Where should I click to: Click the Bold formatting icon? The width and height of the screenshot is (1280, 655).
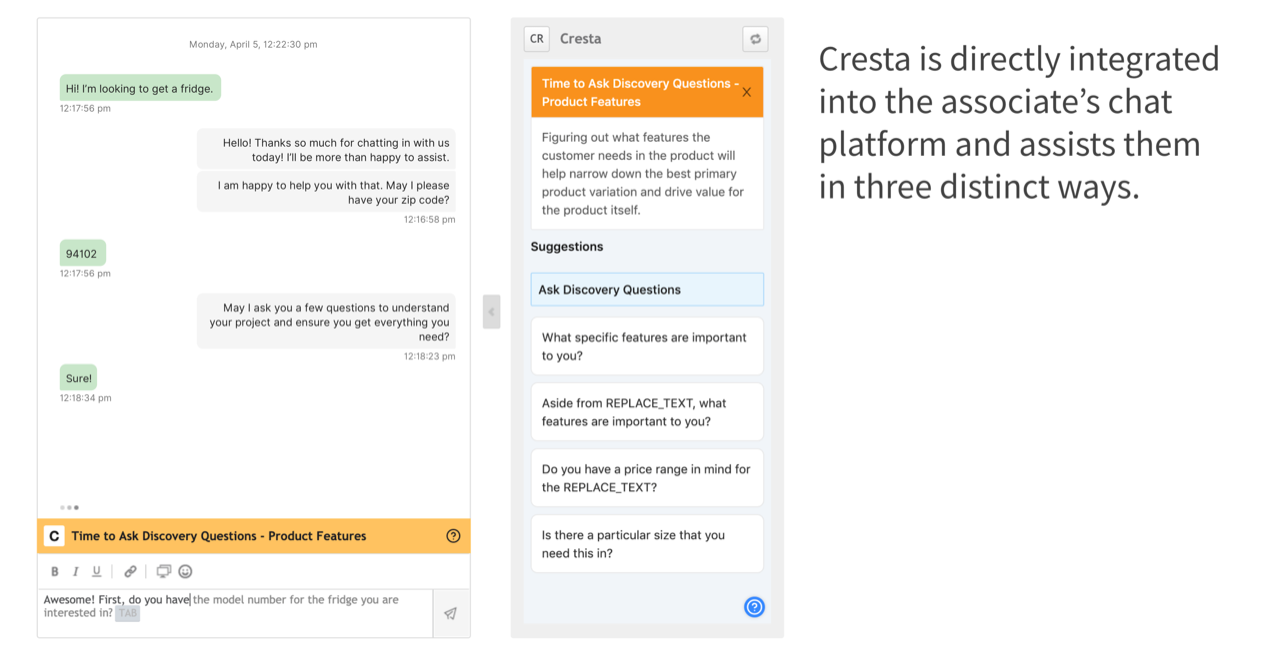click(x=55, y=572)
